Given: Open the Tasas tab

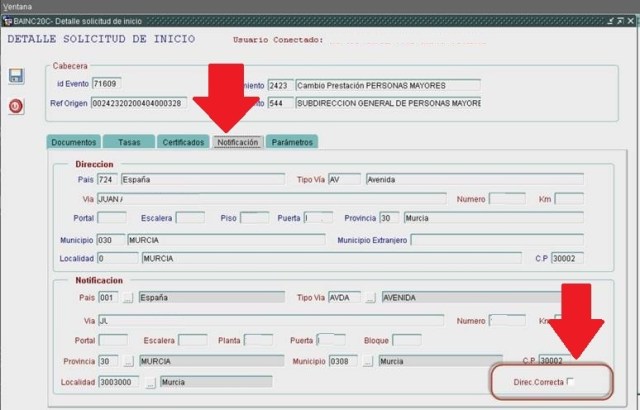Looking at the screenshot, I should tap(129, 142).
